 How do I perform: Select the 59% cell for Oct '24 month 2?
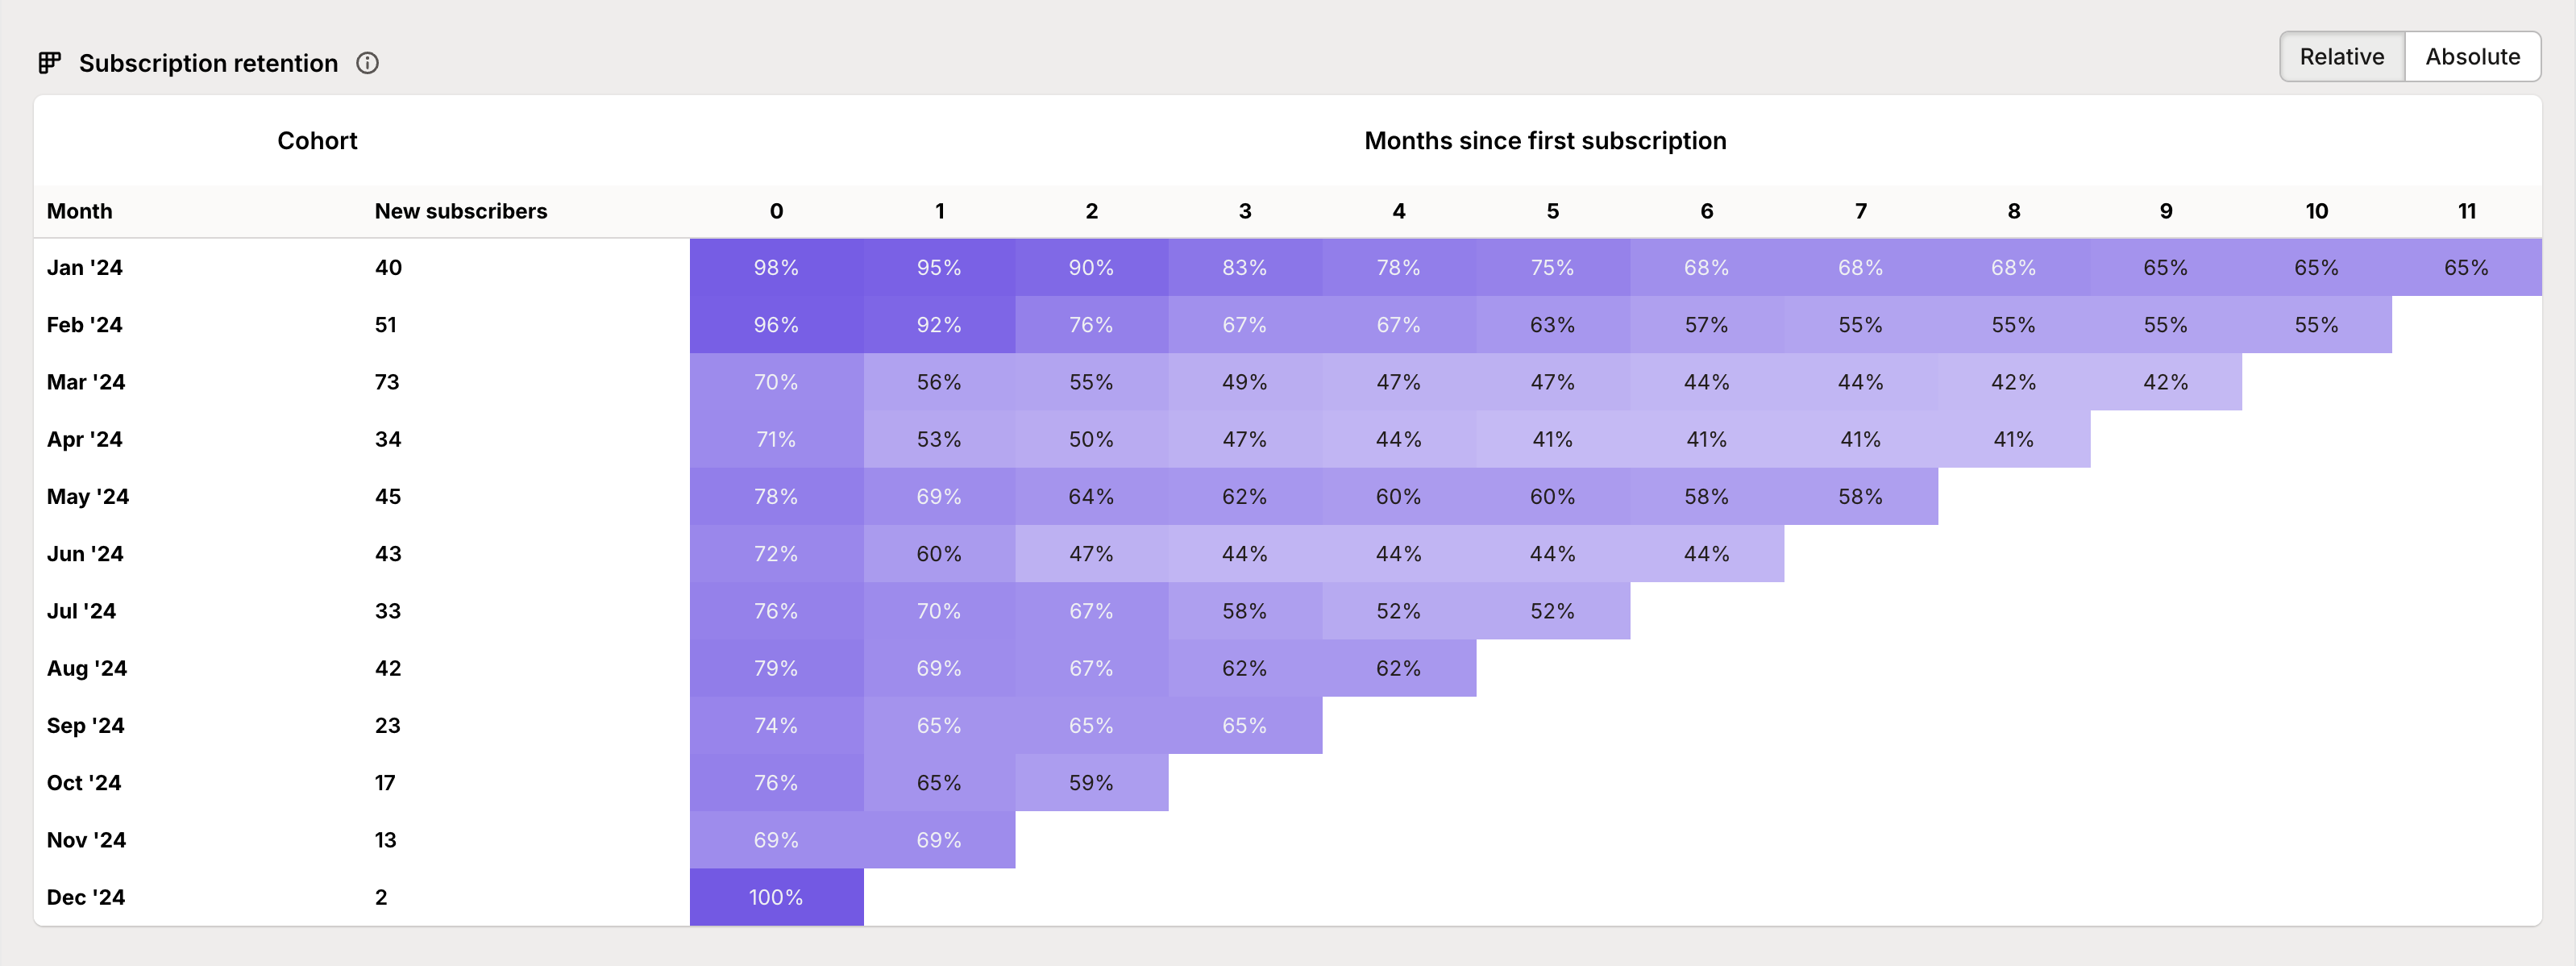[1091, 782]
